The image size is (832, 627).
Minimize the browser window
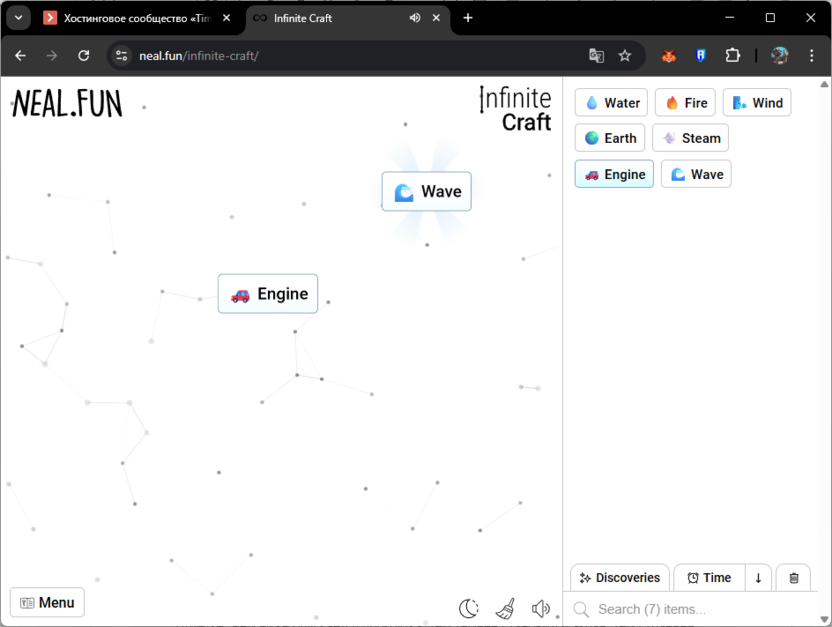point(730,18)
